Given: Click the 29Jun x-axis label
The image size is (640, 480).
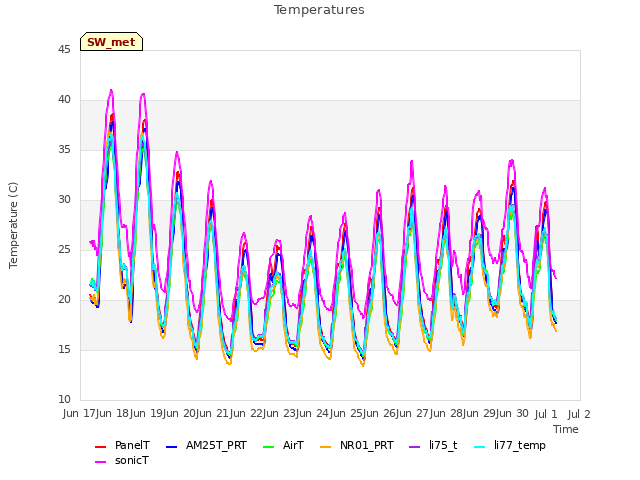Looking at the screenshot, I should click(498, 414).
